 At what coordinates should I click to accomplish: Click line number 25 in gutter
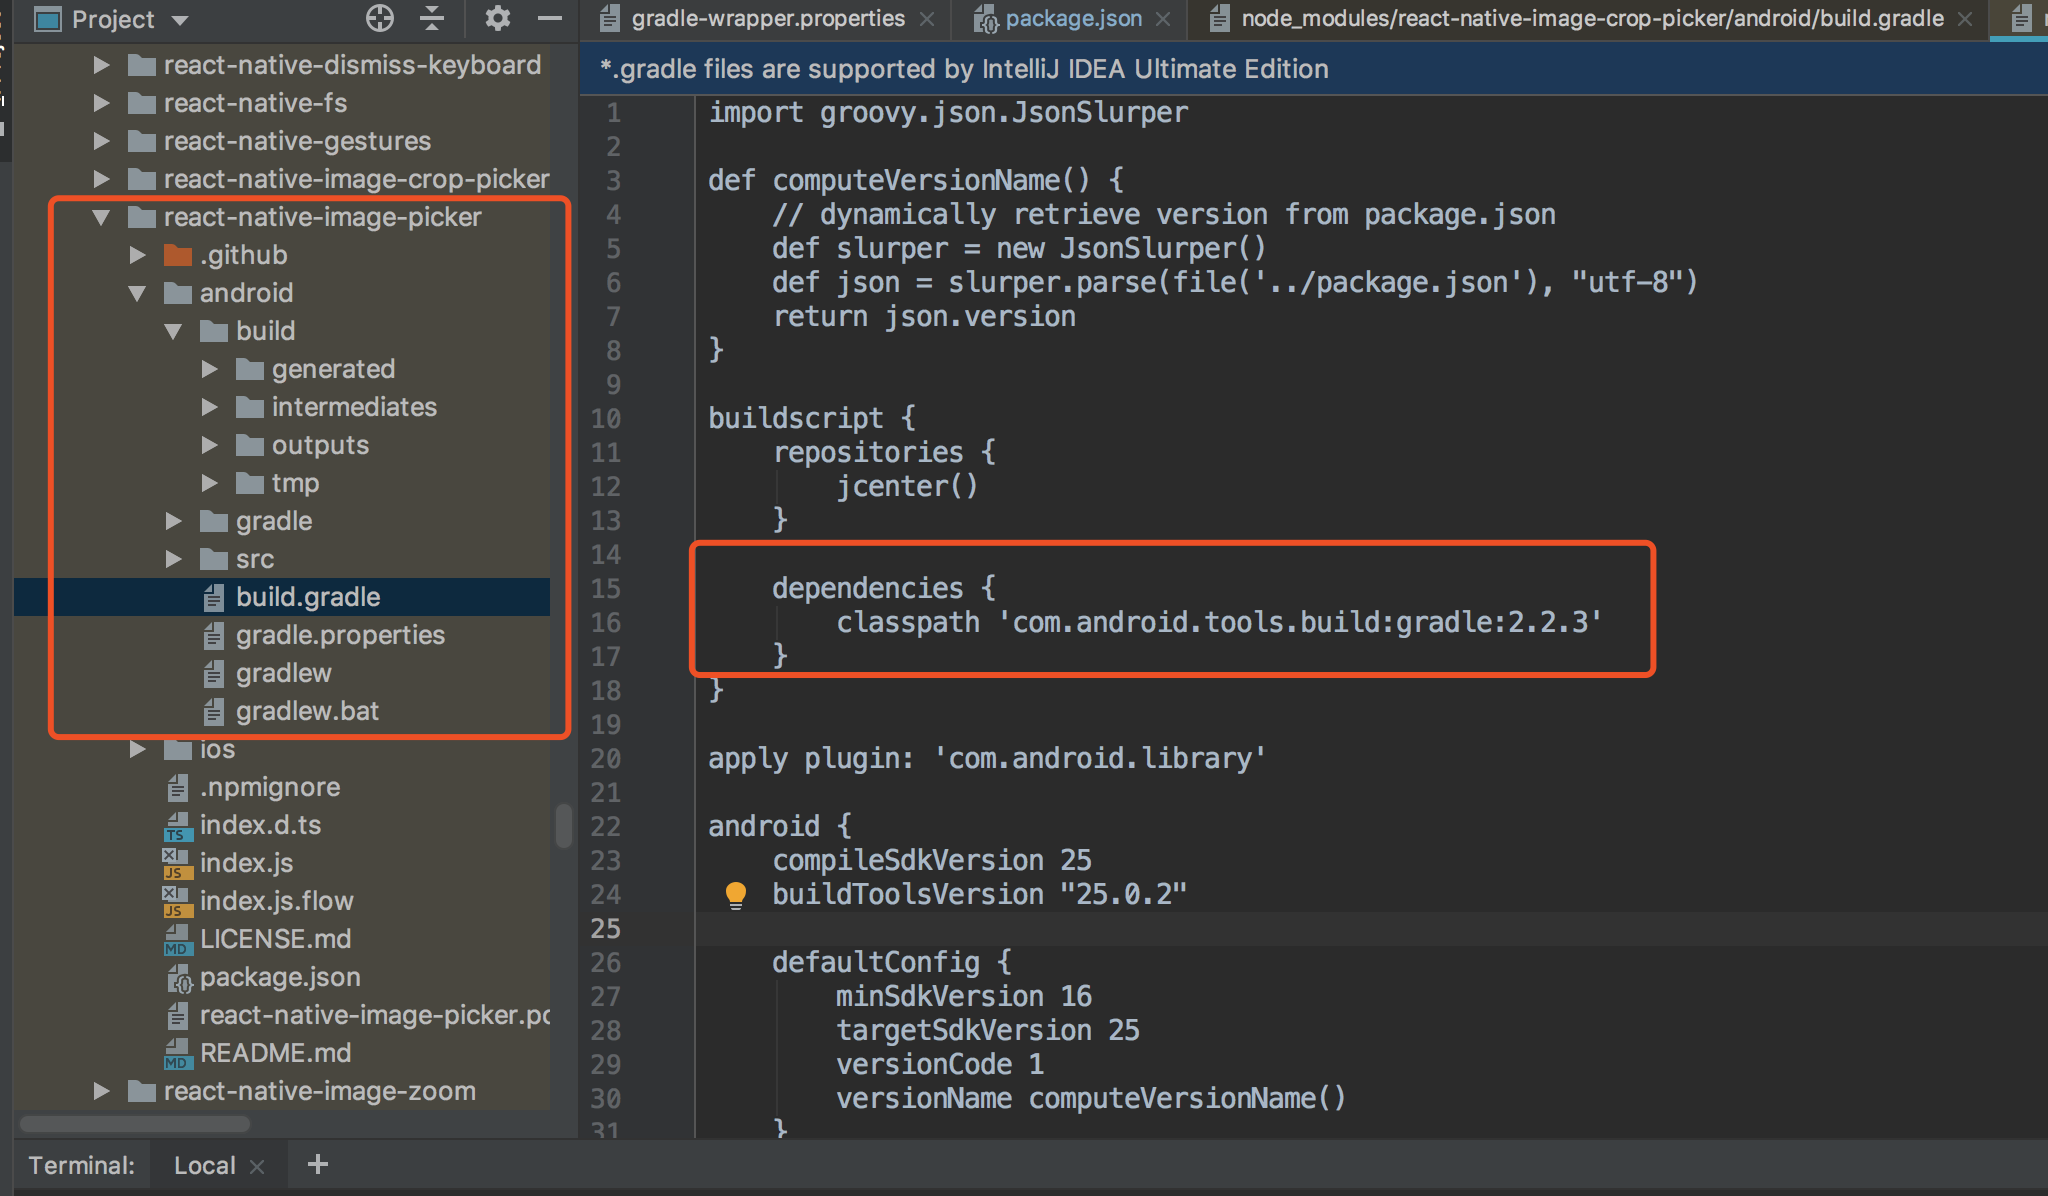click(x=605, y=929)
